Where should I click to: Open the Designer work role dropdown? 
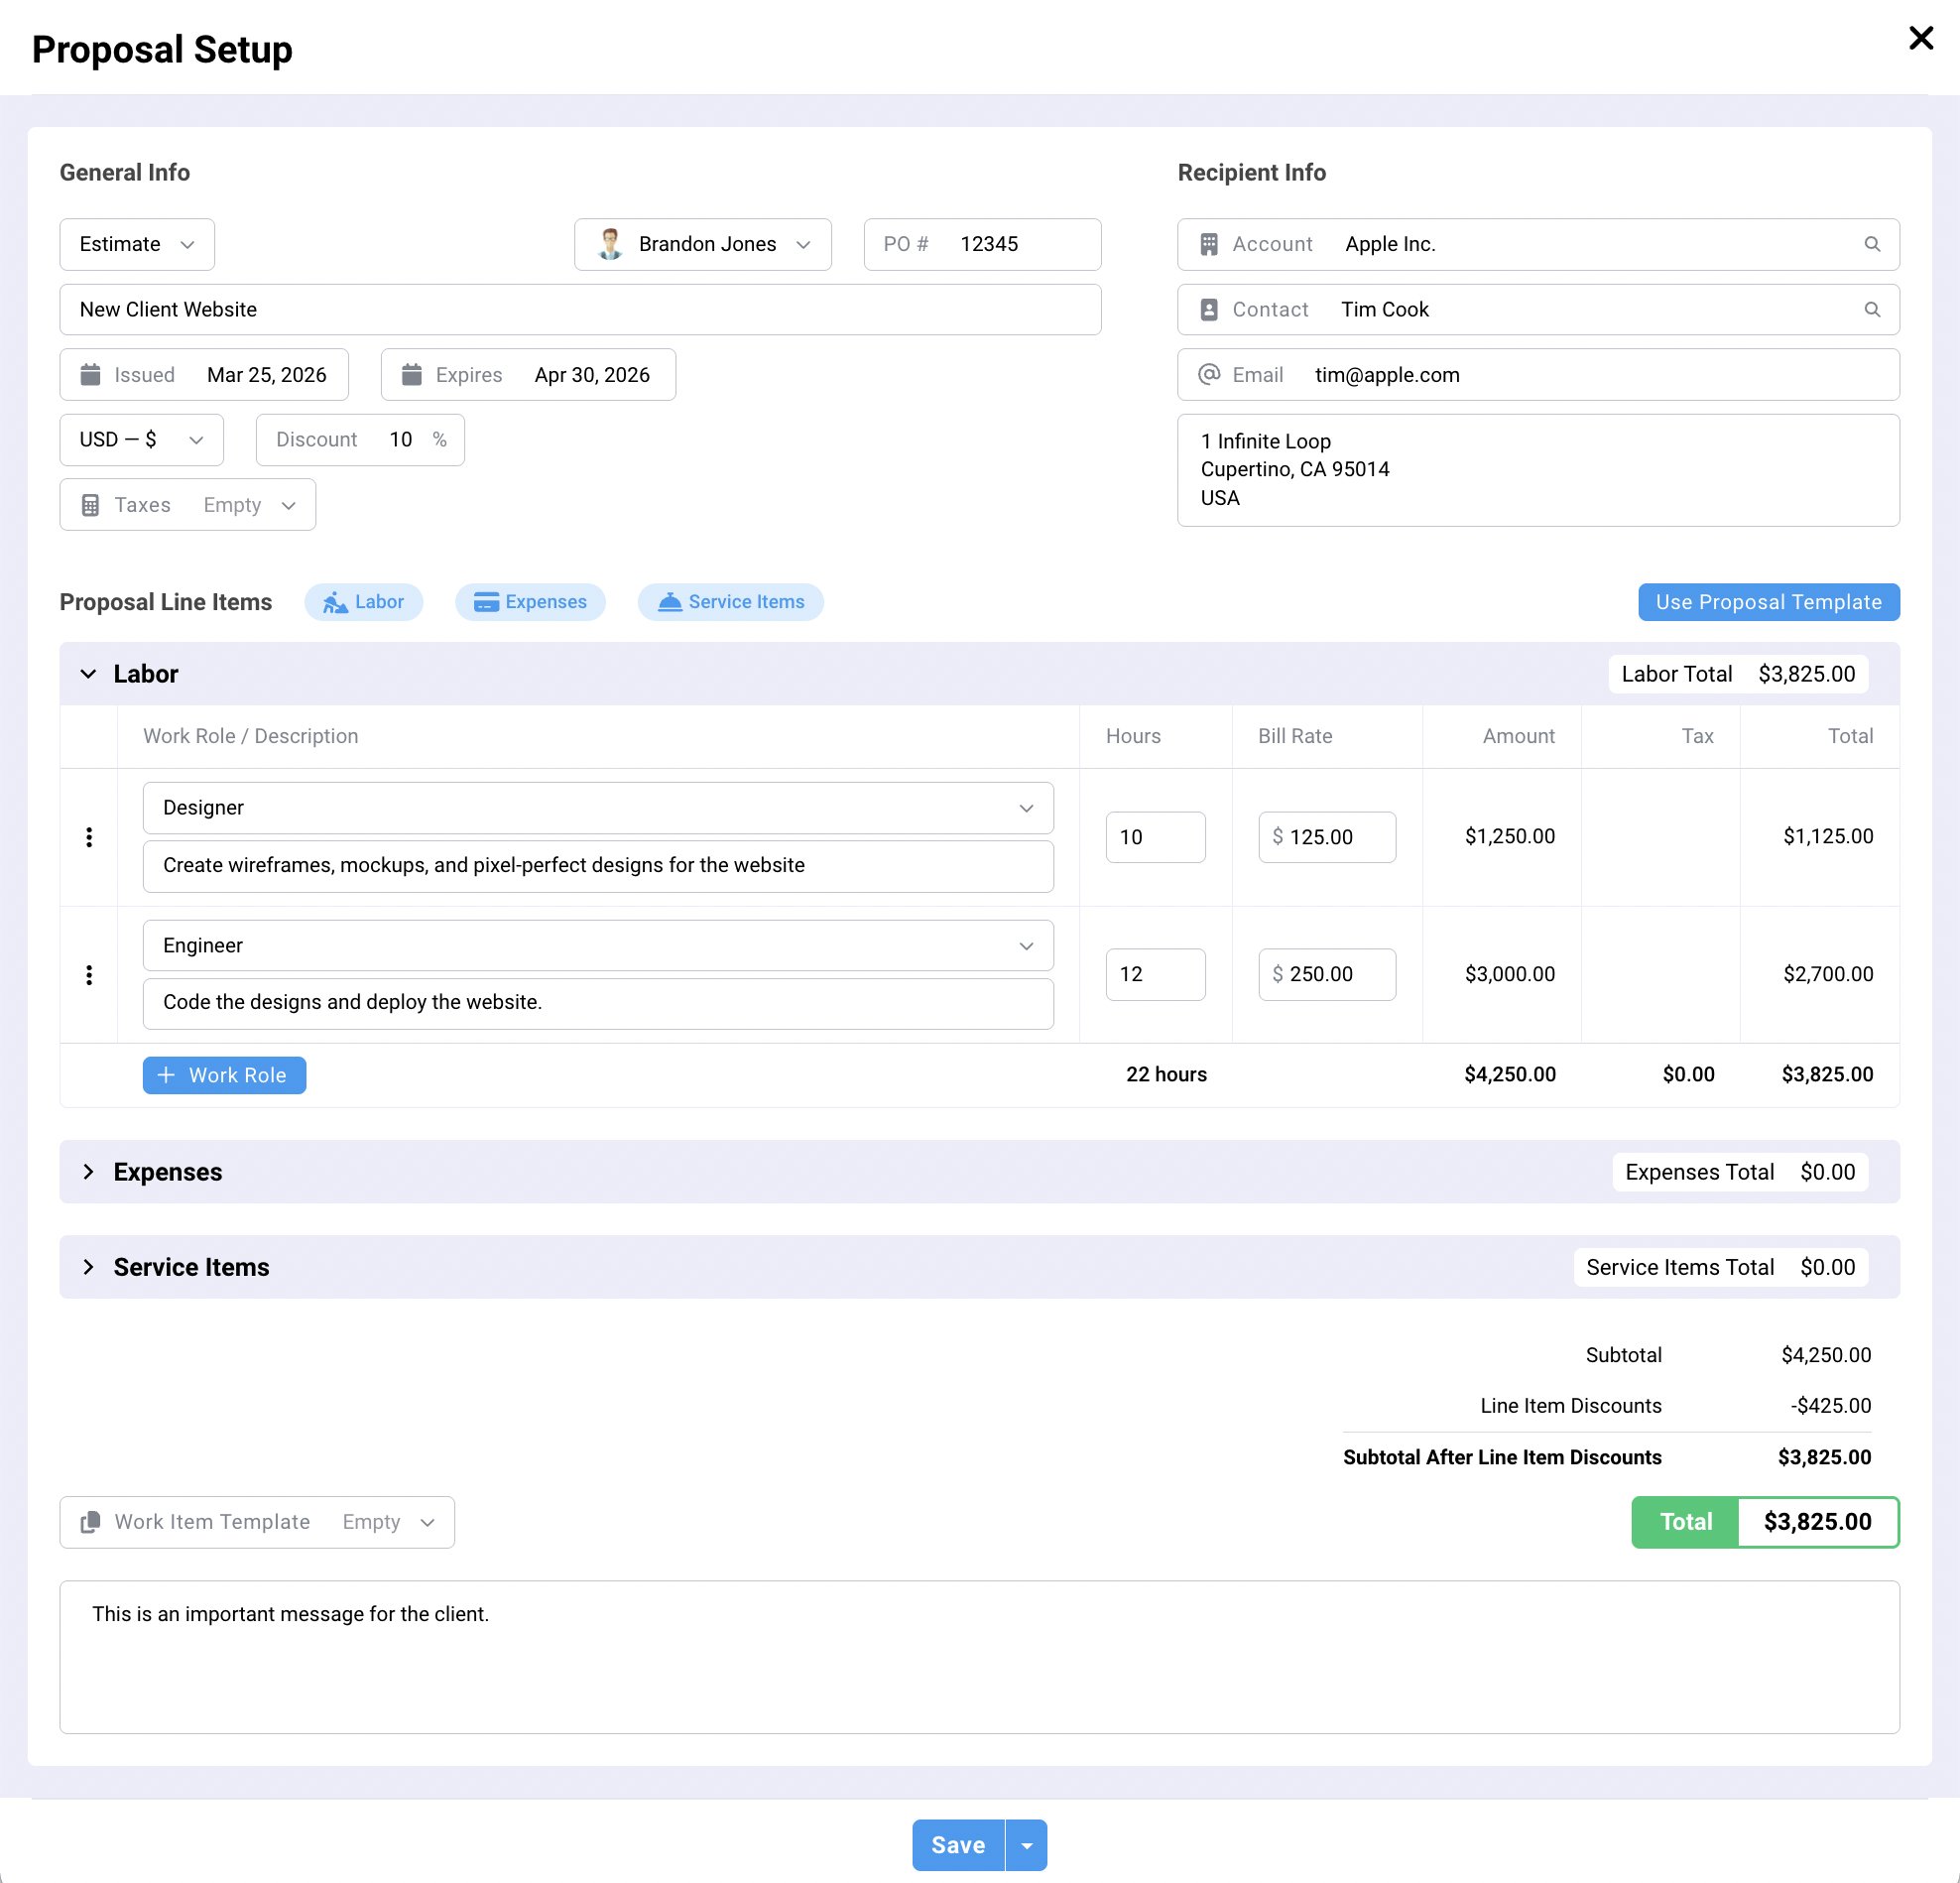[x=597, y=808]
